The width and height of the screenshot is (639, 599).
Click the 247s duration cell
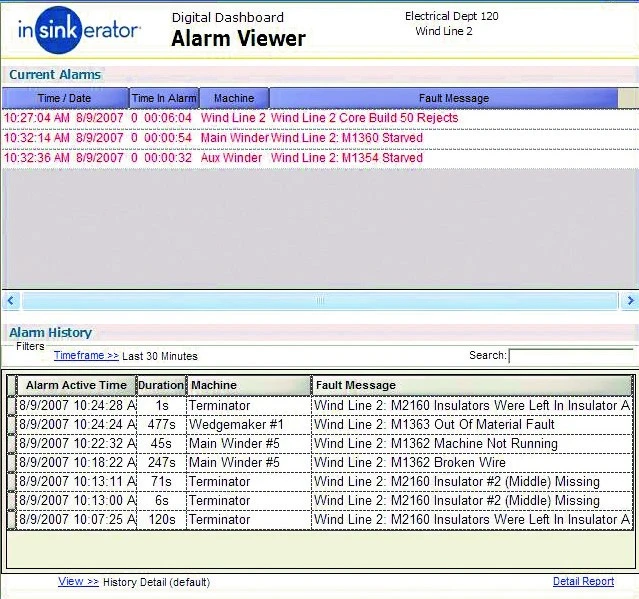tap(161, 463)
